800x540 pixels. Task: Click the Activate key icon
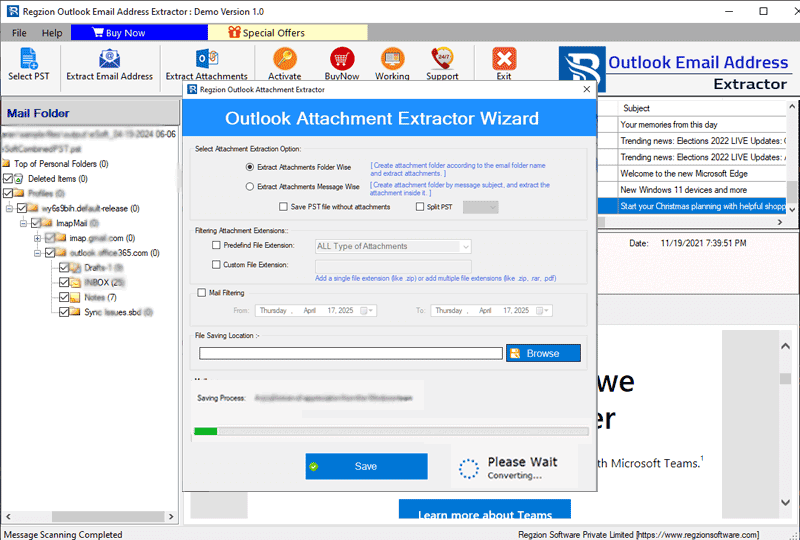click(285, 59)
